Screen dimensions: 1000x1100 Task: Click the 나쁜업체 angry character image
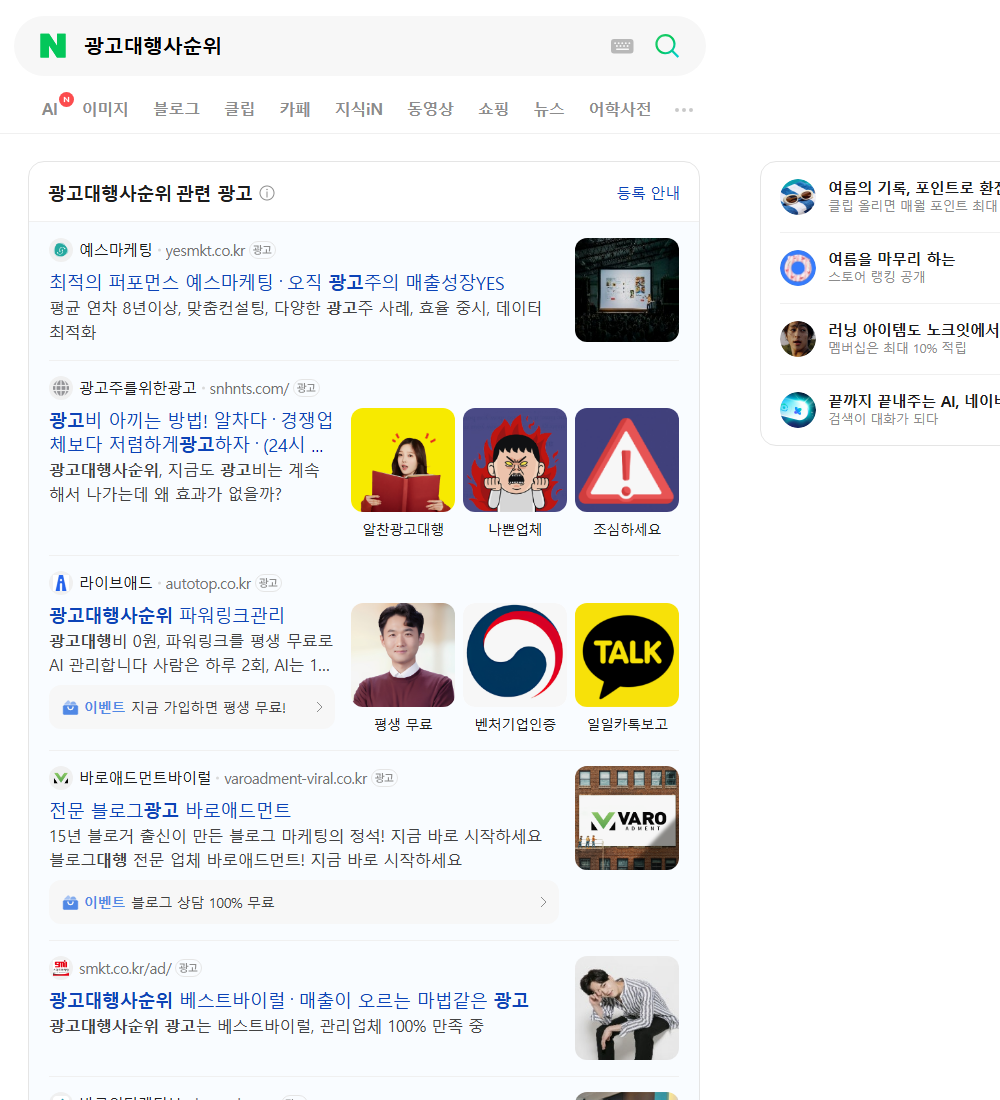pyautogui.click(x=515, y=460)
